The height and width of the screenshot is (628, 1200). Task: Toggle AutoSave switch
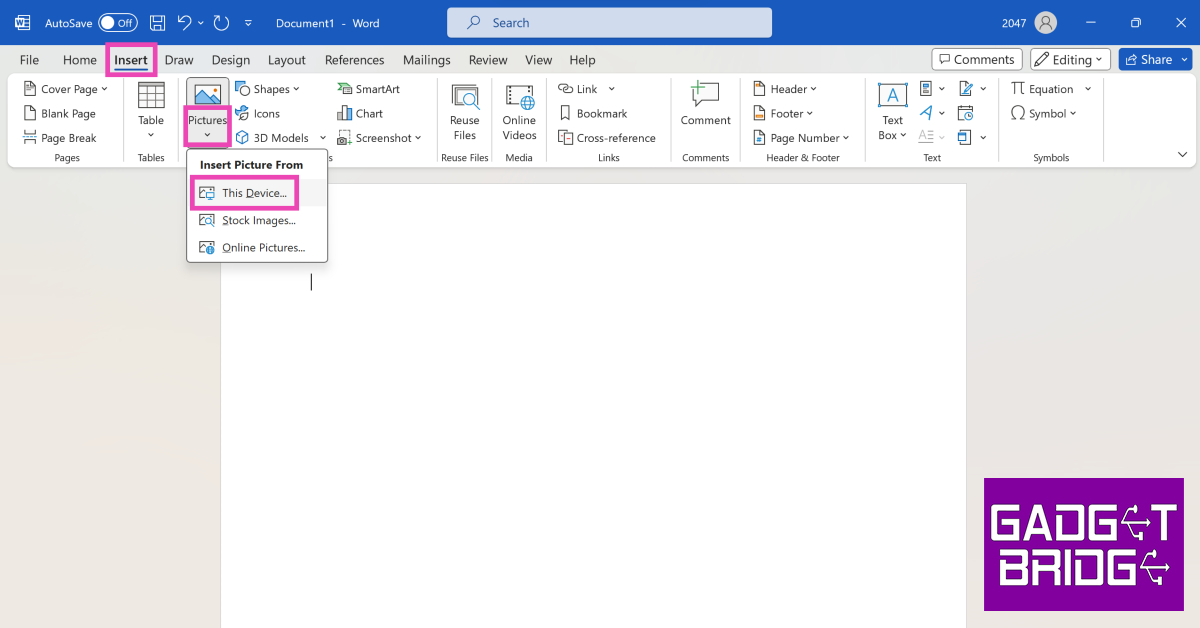click(x=118, y=23)
